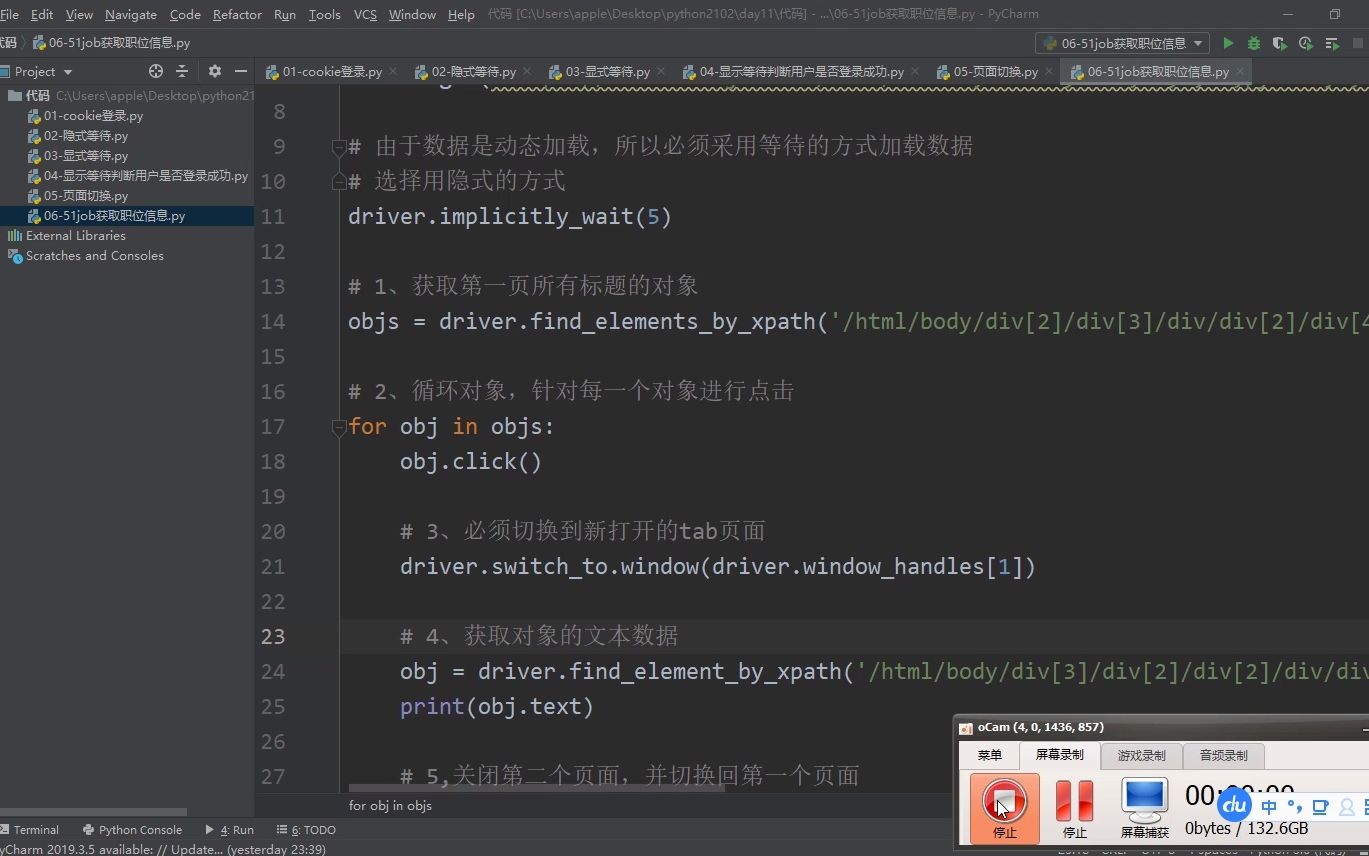
Task: Switch to oCam 音频录制 tab
Action: 1223,755
